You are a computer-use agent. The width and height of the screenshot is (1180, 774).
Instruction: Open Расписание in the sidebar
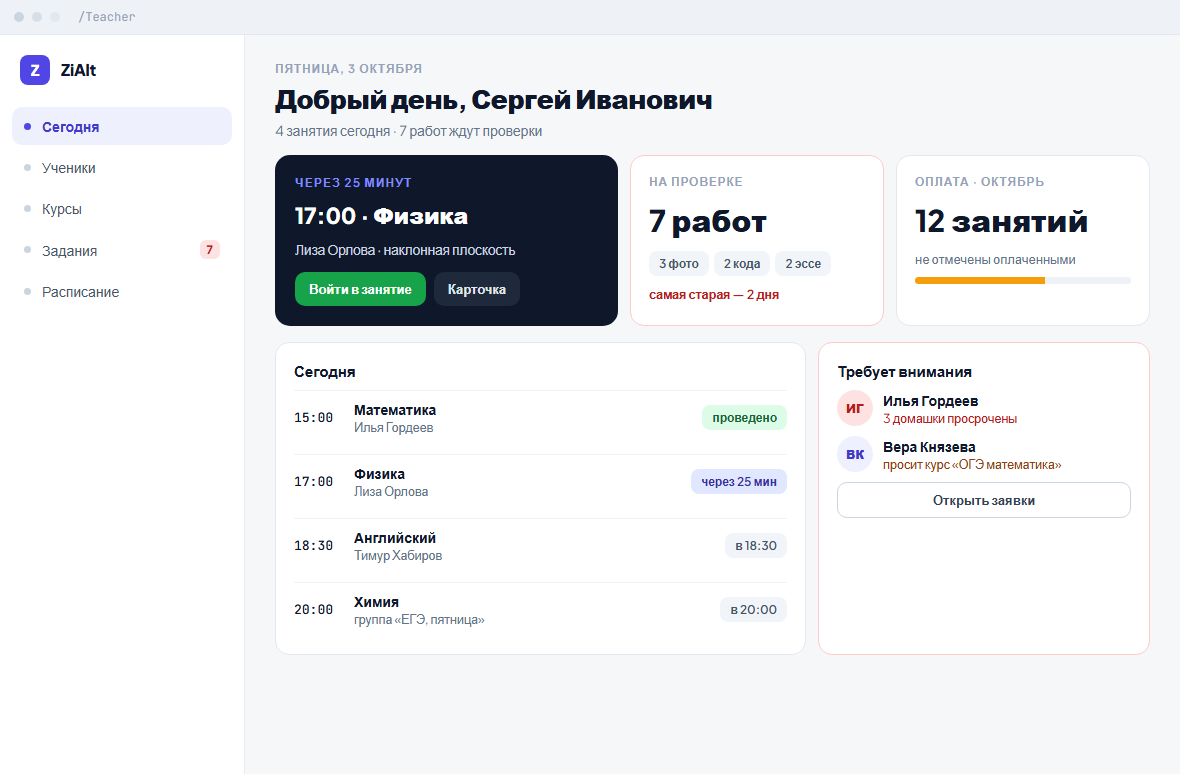122,292
